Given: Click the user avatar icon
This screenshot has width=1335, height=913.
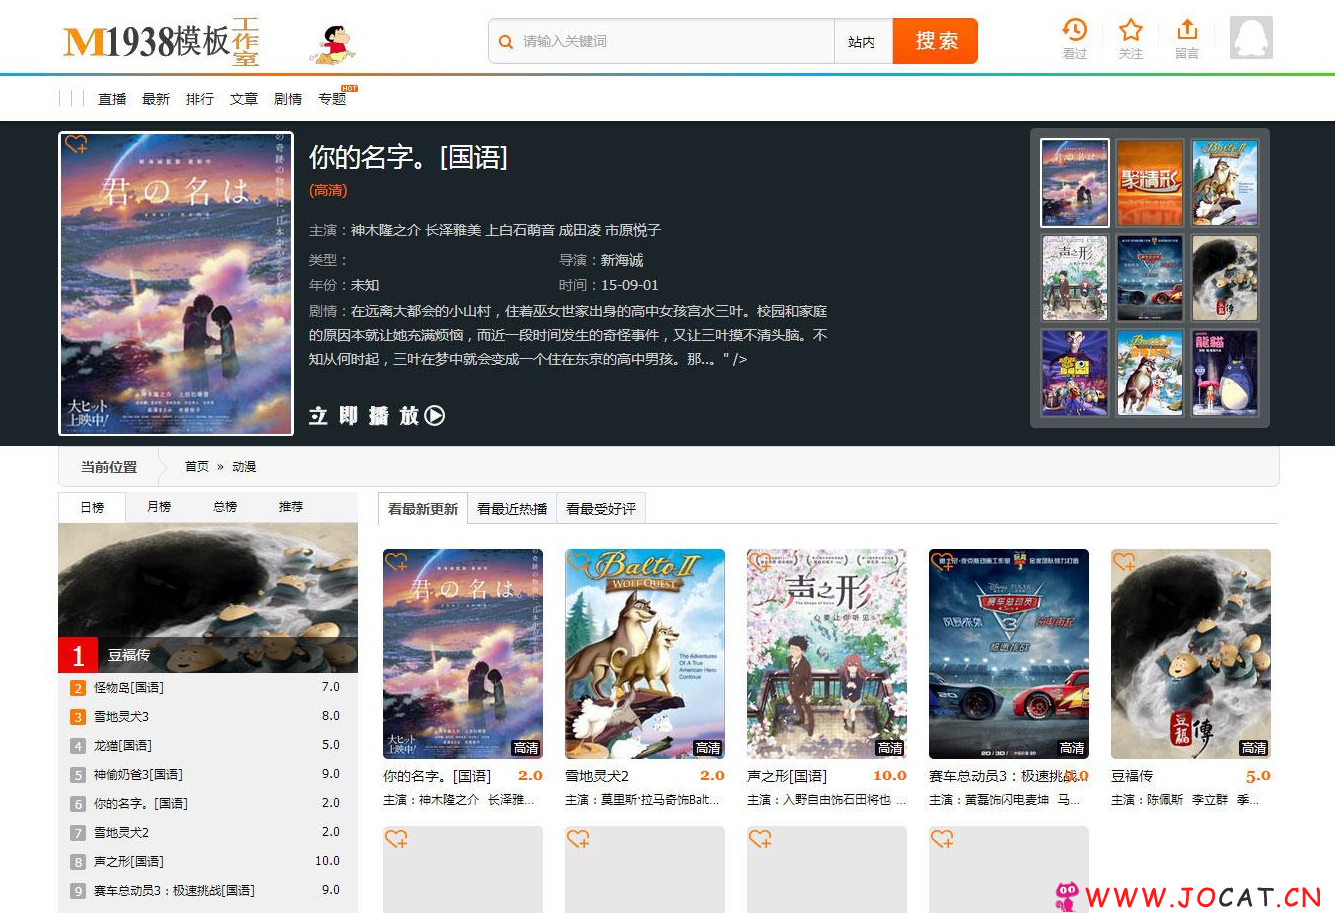Looking at the screenshot, I should tap(1251, 38).
